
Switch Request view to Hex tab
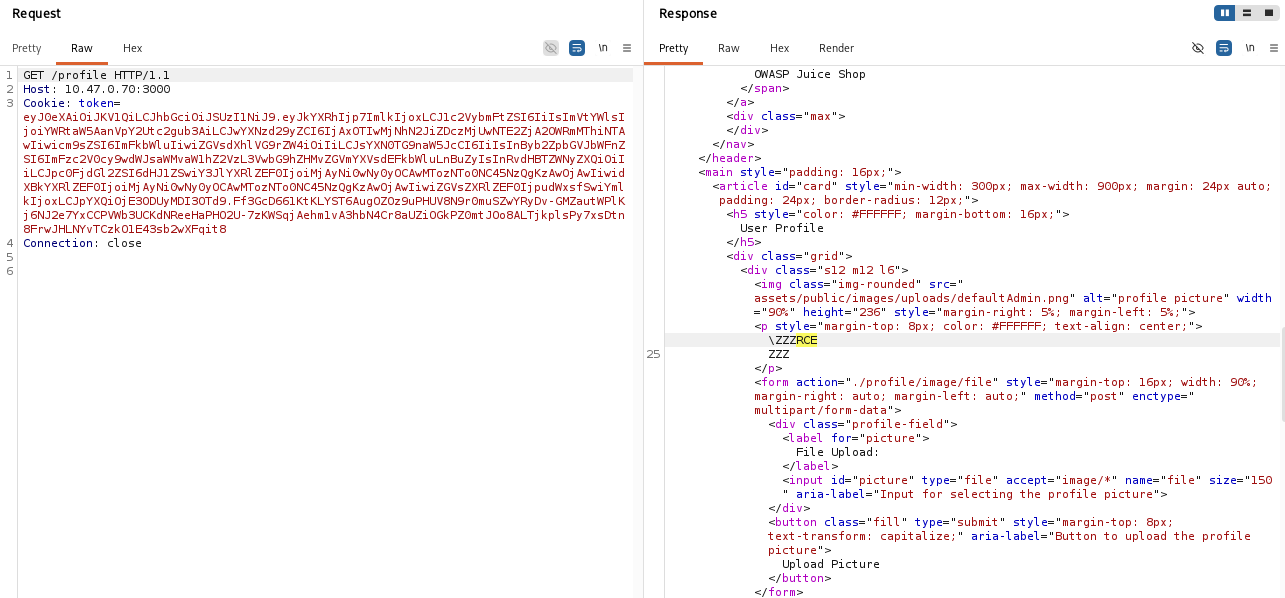133,48
